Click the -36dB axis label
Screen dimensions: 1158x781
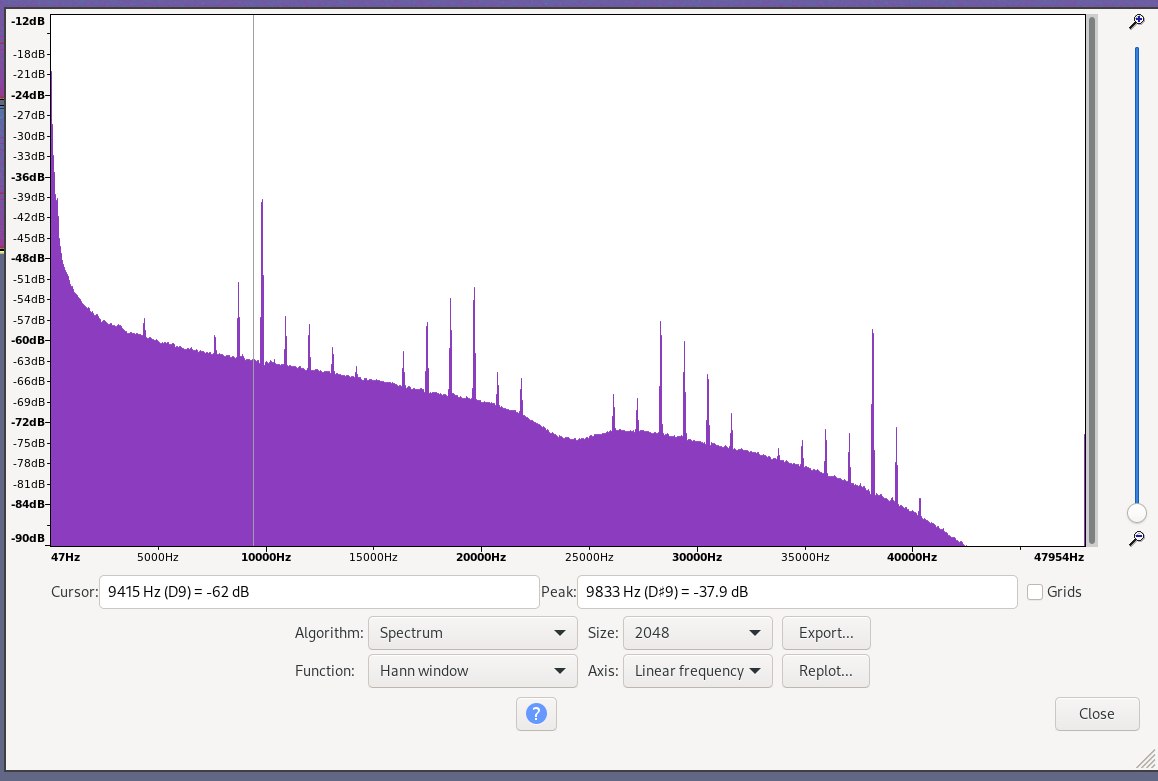coord(29,177)
